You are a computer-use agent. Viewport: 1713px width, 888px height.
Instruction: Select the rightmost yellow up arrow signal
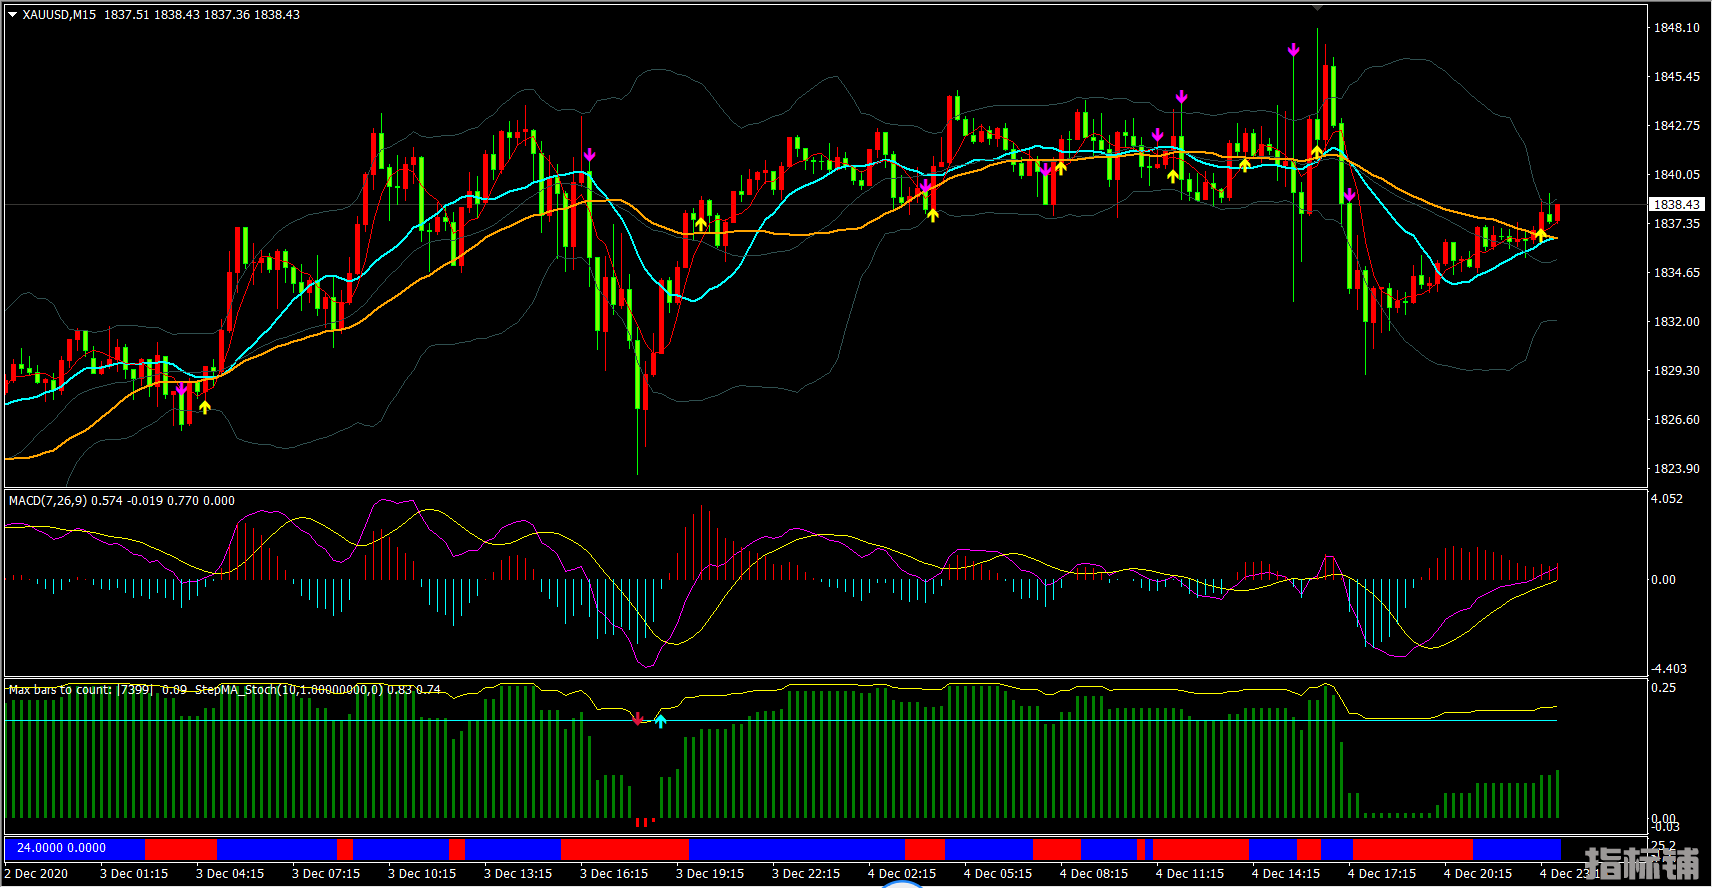[x=1541, y=234]
